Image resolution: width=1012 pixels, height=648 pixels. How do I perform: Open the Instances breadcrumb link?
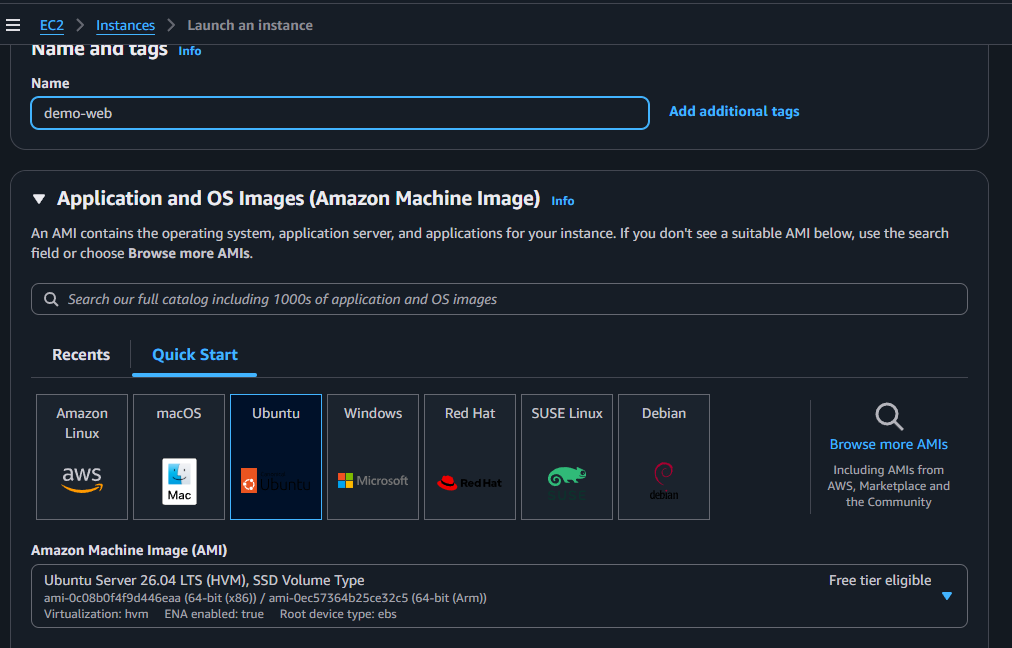click(x=125, y=25)
